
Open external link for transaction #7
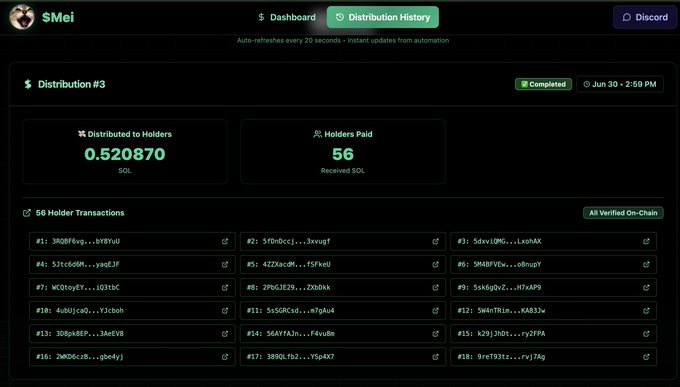[x=225, y=287]
